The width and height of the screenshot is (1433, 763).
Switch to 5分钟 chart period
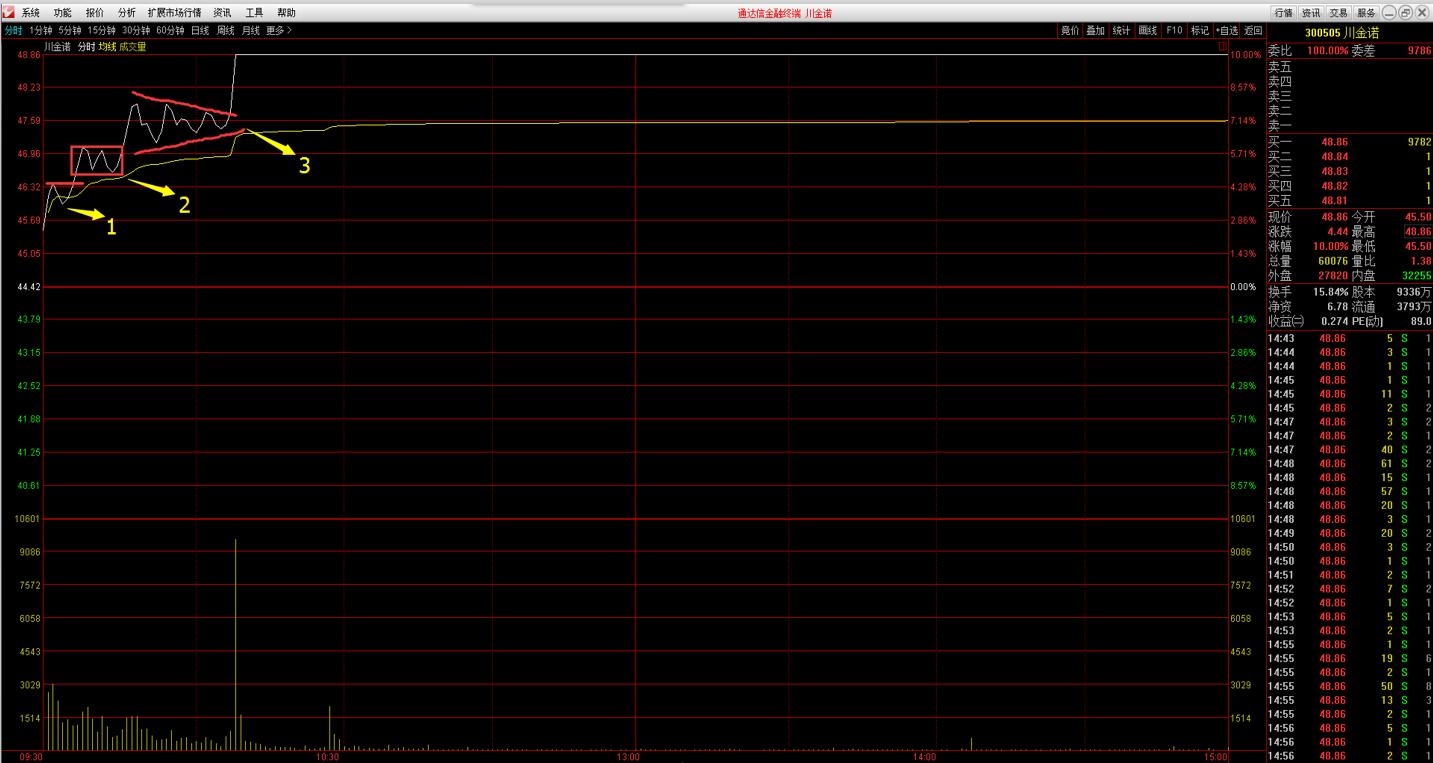(x=70, y=31)
